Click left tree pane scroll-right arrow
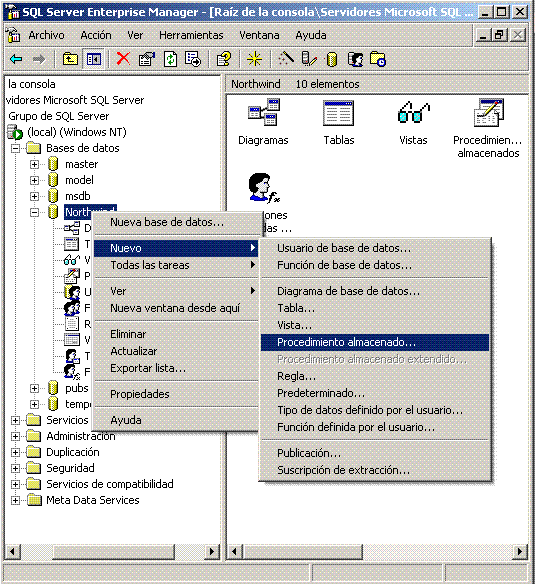The image size is (535, 584). coord(212,551)
